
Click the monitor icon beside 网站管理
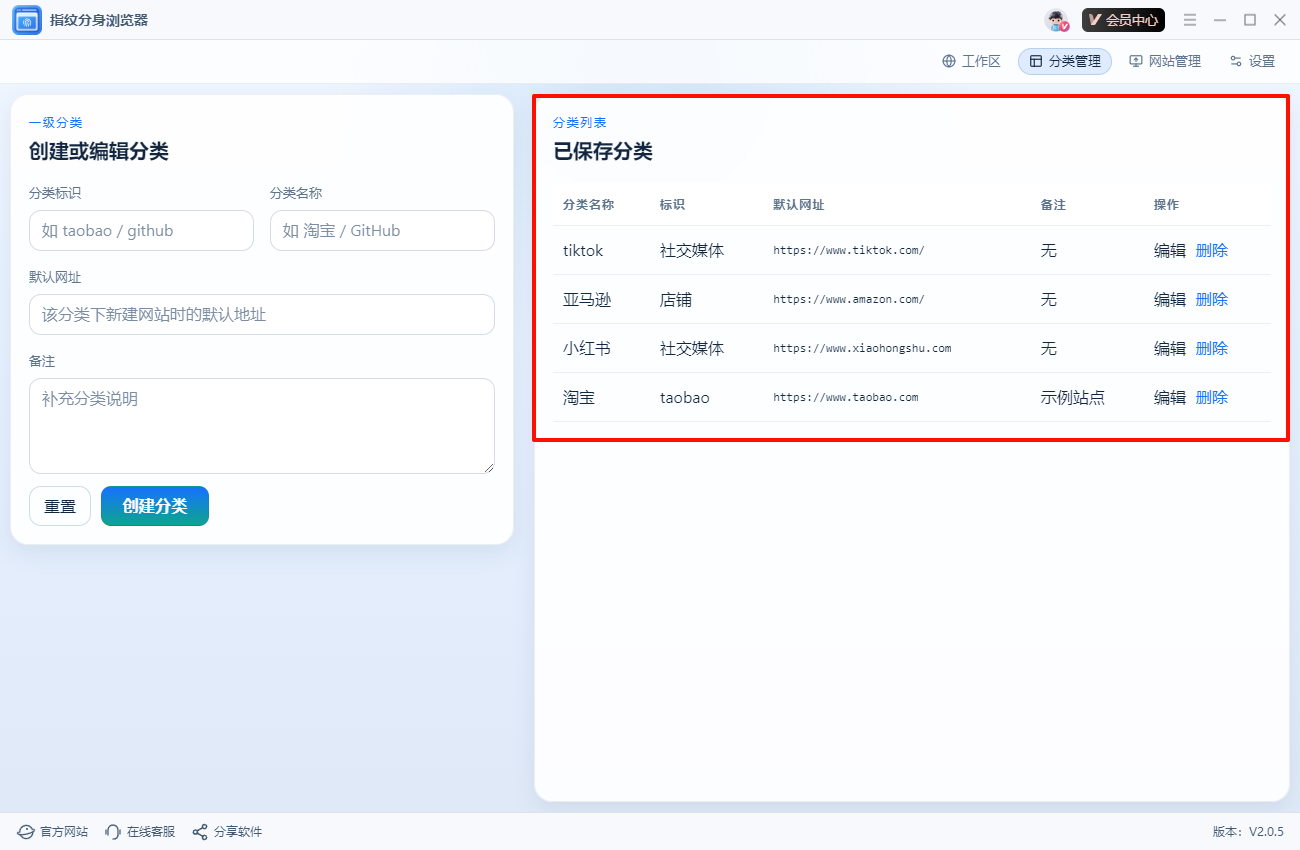(x=1136, y=61)
